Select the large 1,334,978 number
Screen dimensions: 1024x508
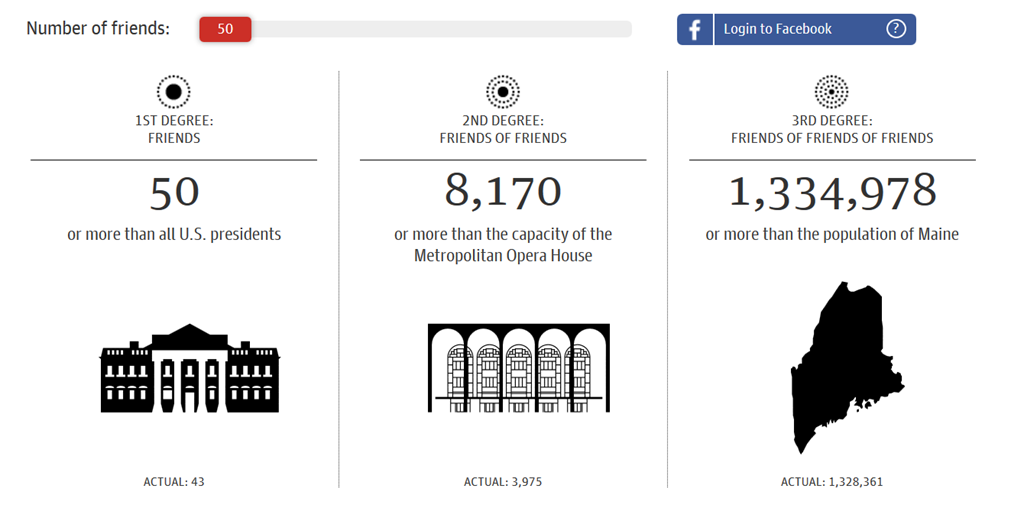pyautogui.click(x=832, y=192)
